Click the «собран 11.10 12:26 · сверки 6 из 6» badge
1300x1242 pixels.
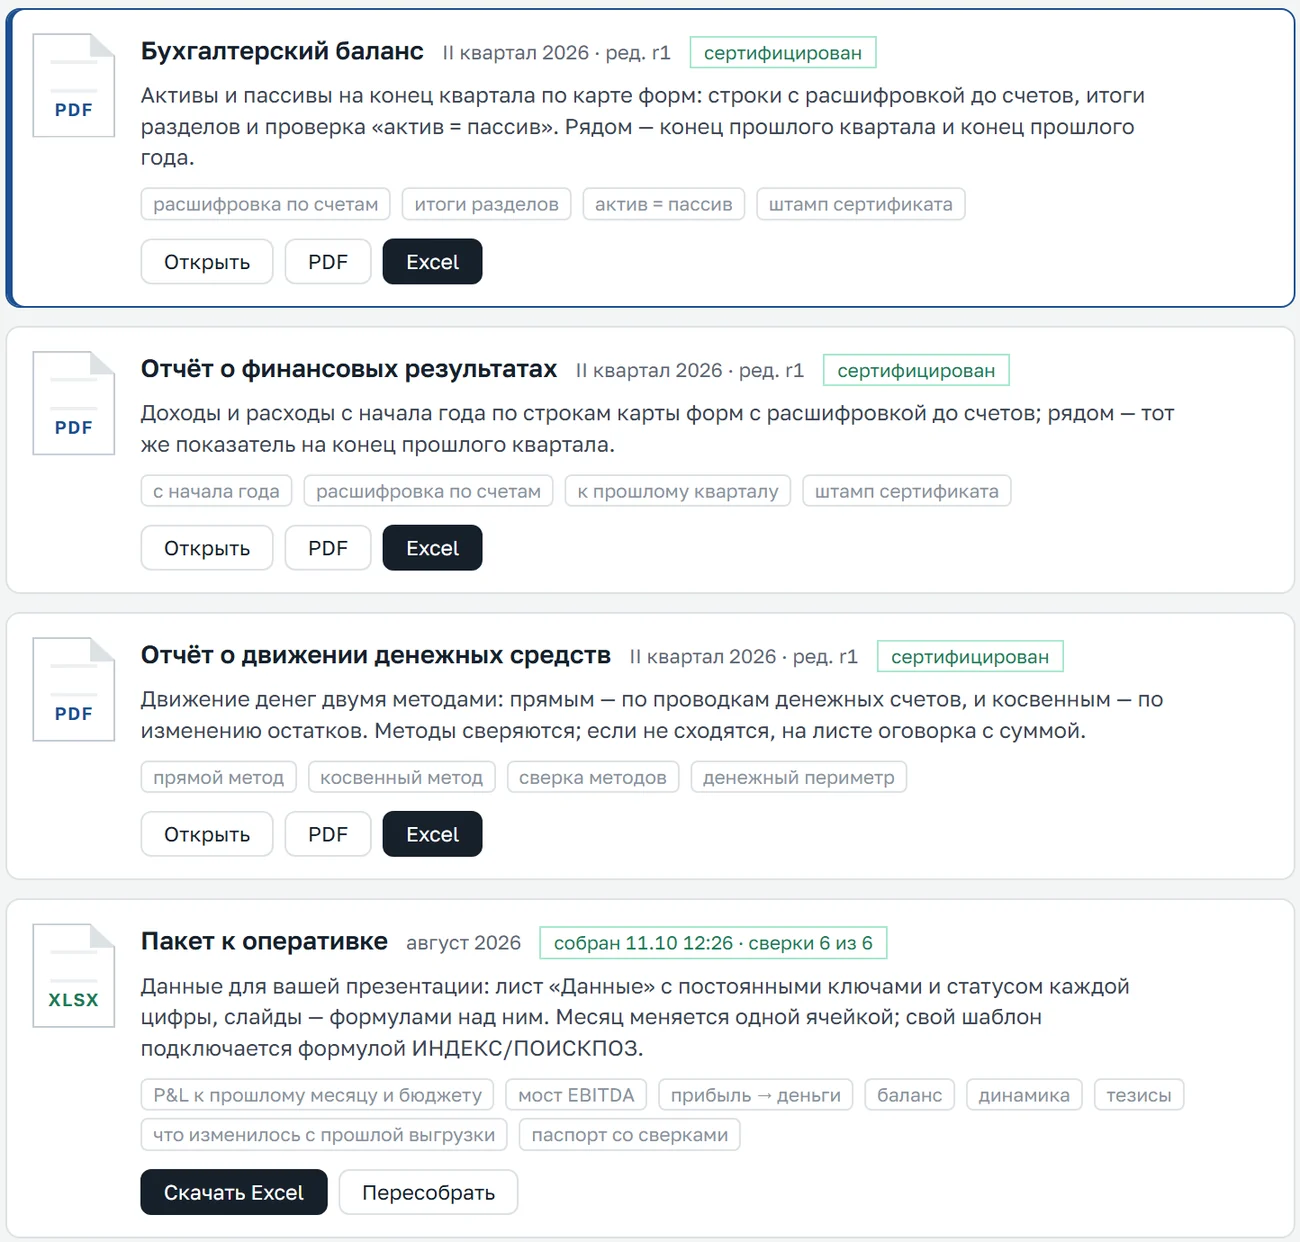pyautogui.click(x=713, y=943)
